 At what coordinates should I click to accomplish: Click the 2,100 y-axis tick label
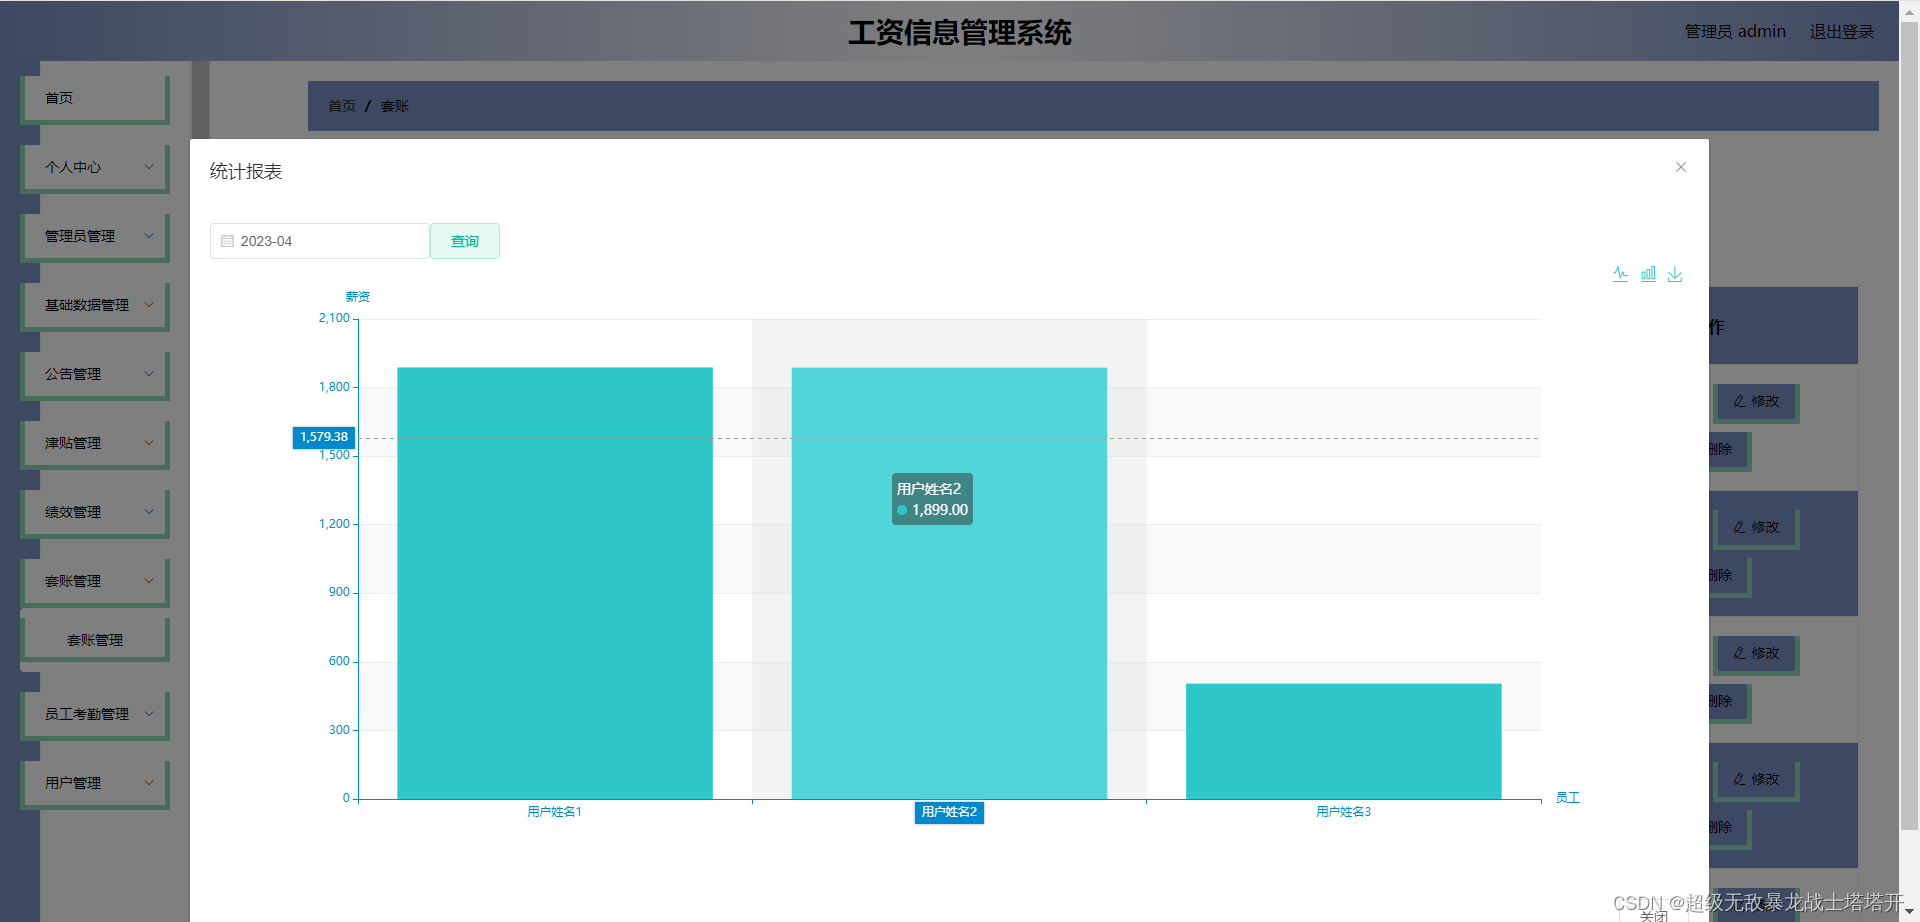[x=334, y=318]
